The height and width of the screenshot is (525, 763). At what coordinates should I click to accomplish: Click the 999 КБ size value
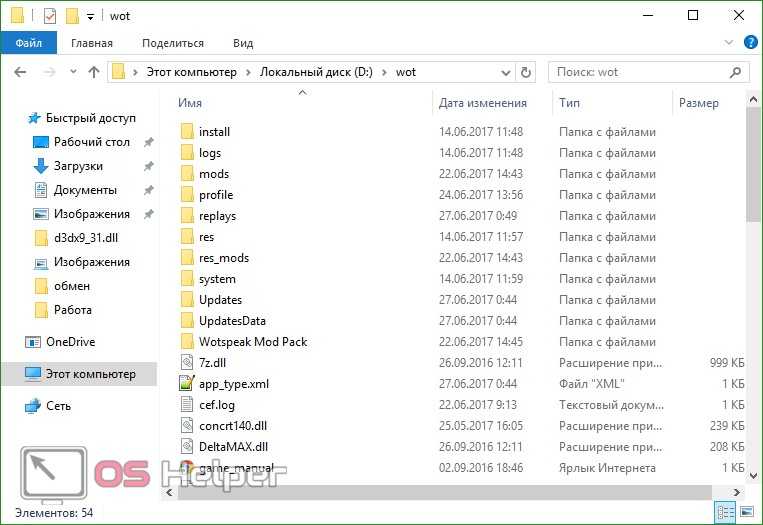(727, 362)
